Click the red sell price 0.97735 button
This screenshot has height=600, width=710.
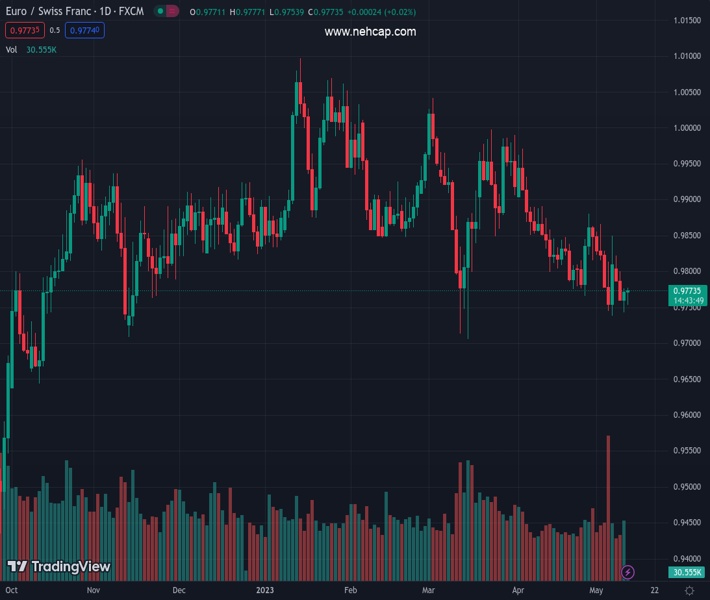24,30
